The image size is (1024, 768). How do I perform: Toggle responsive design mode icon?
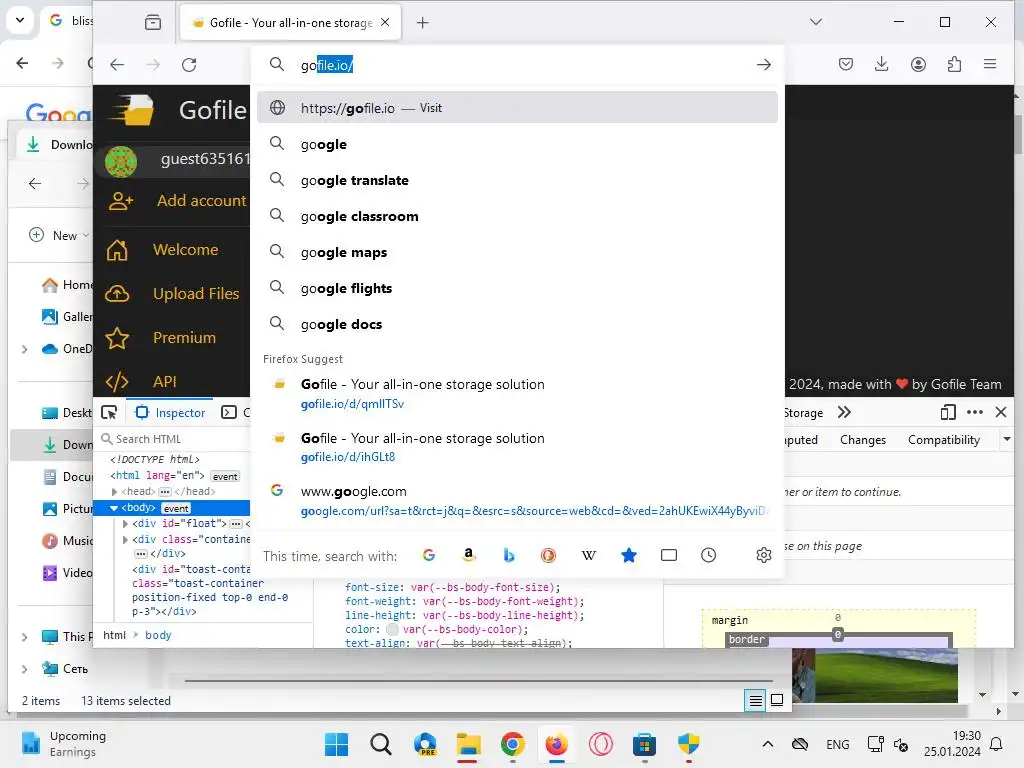coord(948,412)
